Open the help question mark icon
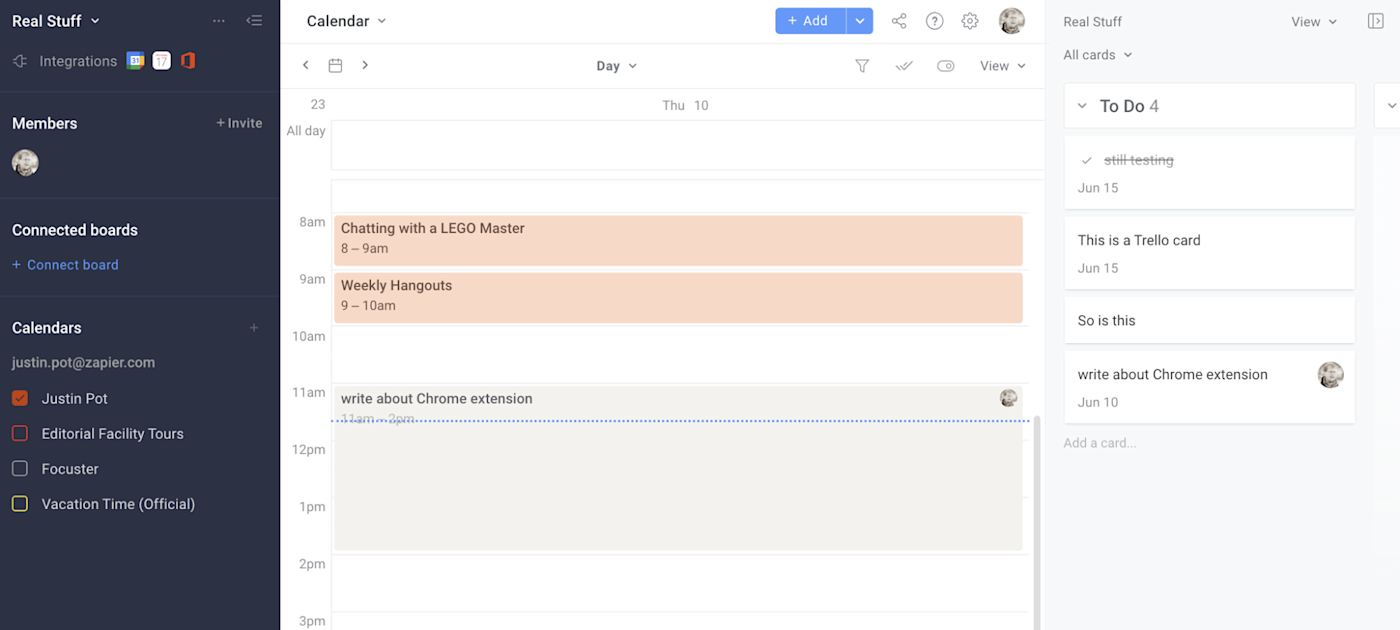Viewport: 1400px width, 630px height. point(934,21)
